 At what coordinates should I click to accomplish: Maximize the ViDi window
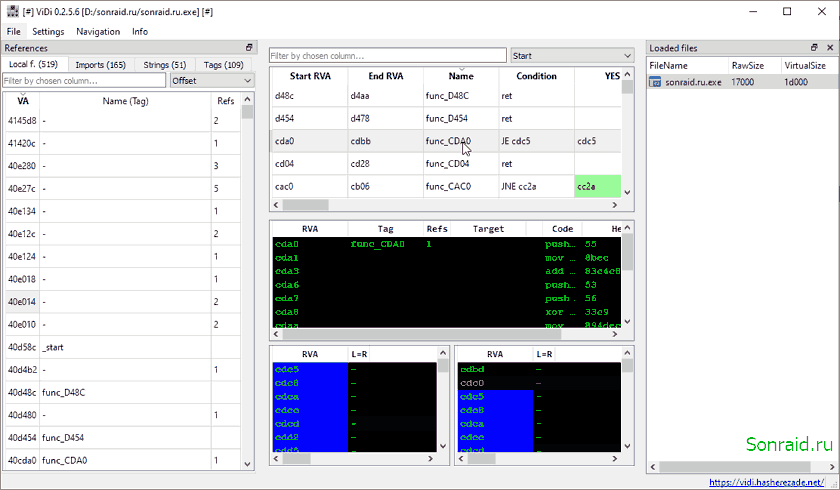pyautogui.click(x=787, y=11)
